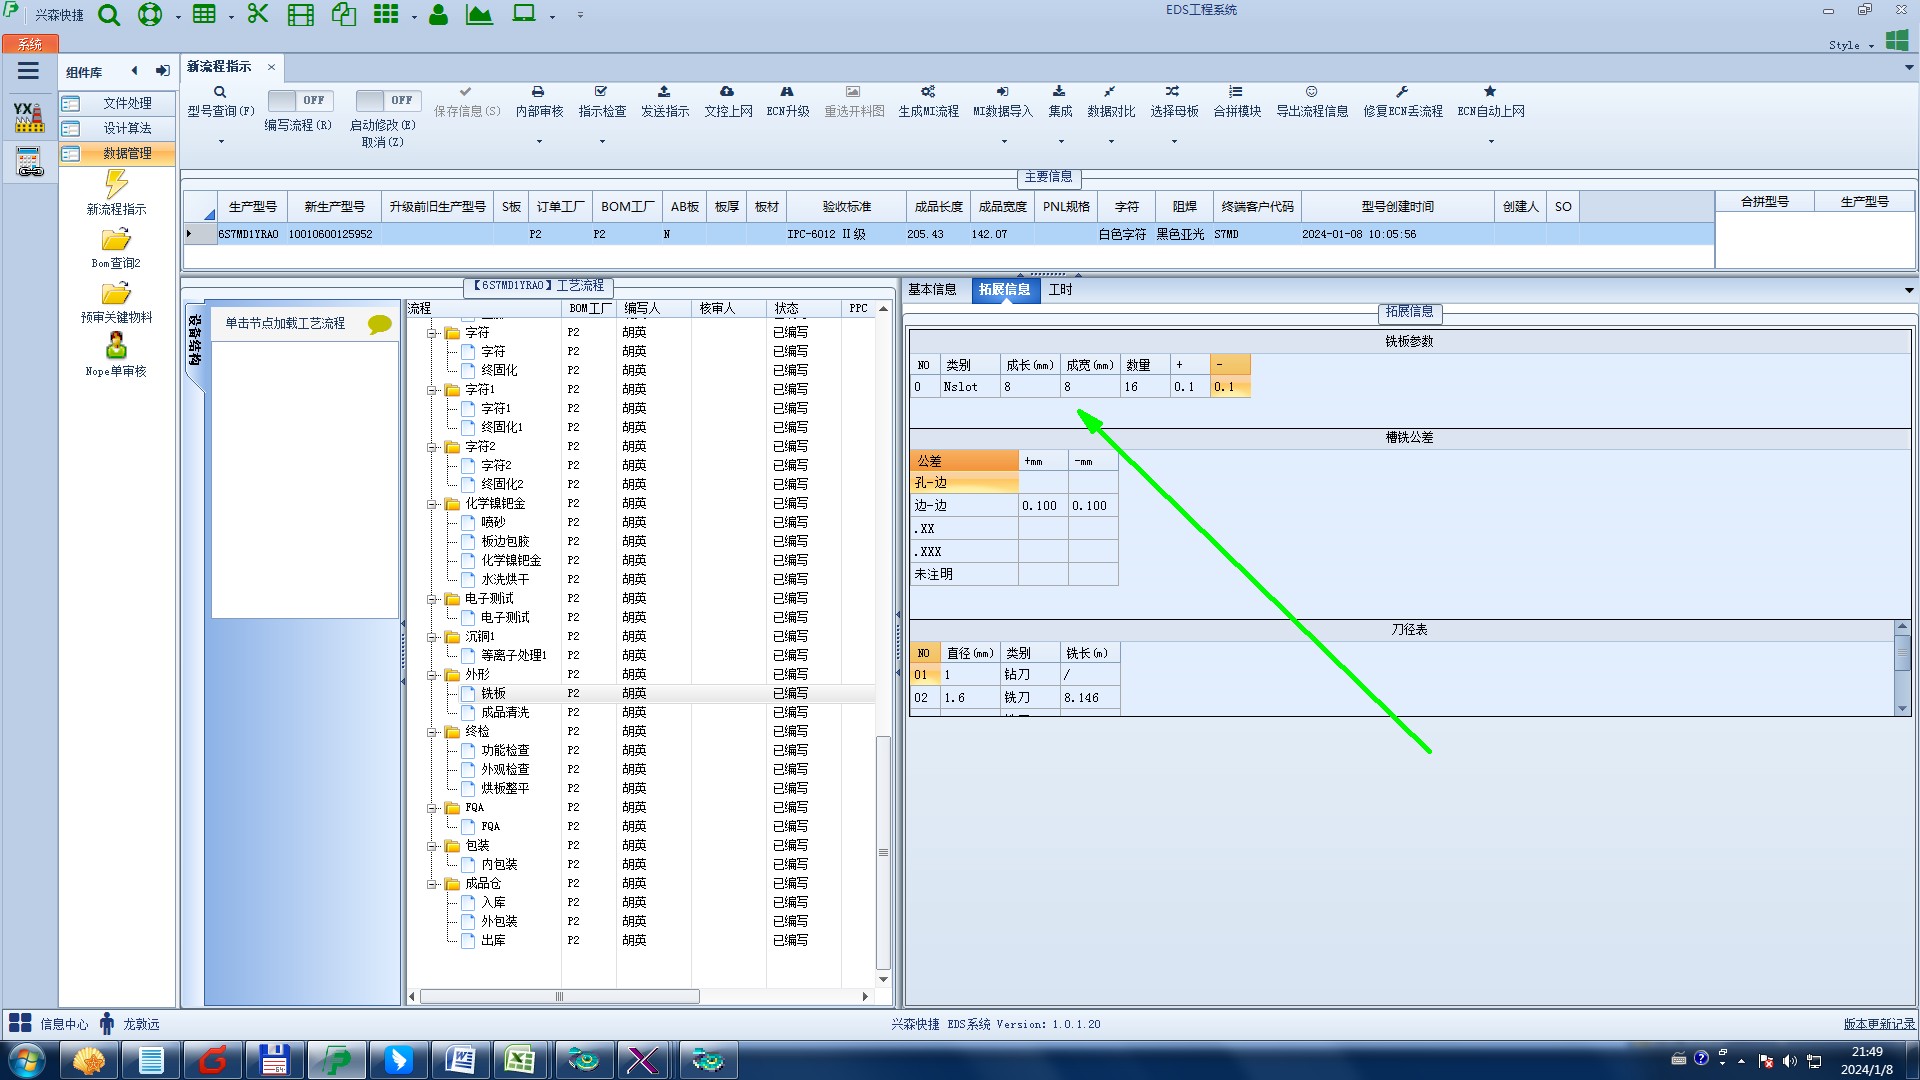This screenshot has width=1920, height=1080.
Task: Collapse the 终检 tree folder
Action: click(x=432, y=732)
